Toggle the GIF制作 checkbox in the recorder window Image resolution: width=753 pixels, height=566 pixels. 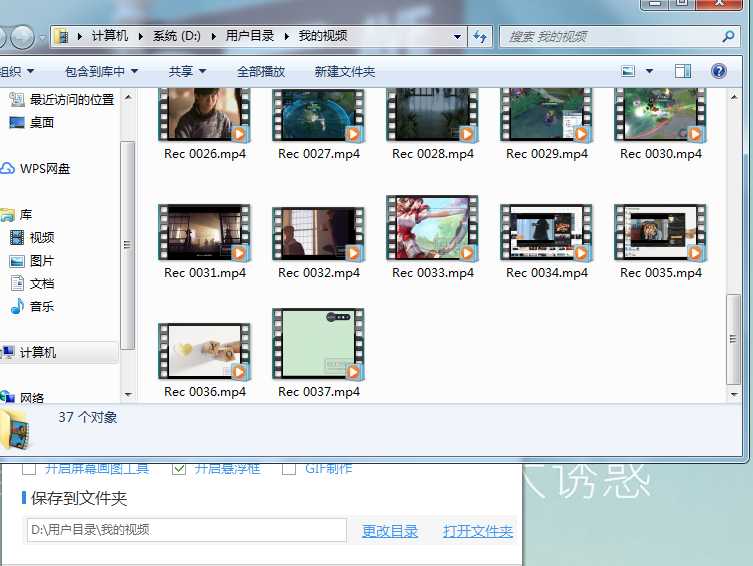click(289, 468)
